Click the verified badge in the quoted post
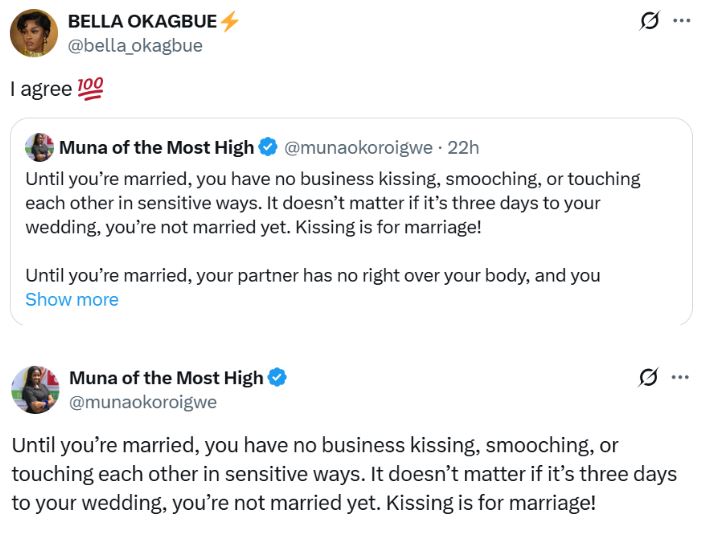 pyautogui.click(x=268, y=148)
